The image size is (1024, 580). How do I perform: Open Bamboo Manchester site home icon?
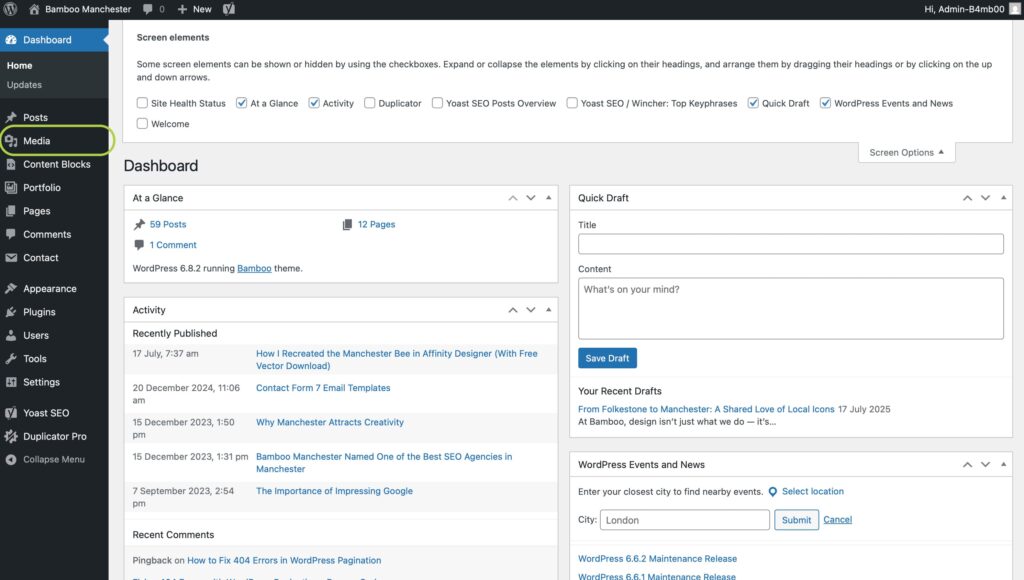34,9
